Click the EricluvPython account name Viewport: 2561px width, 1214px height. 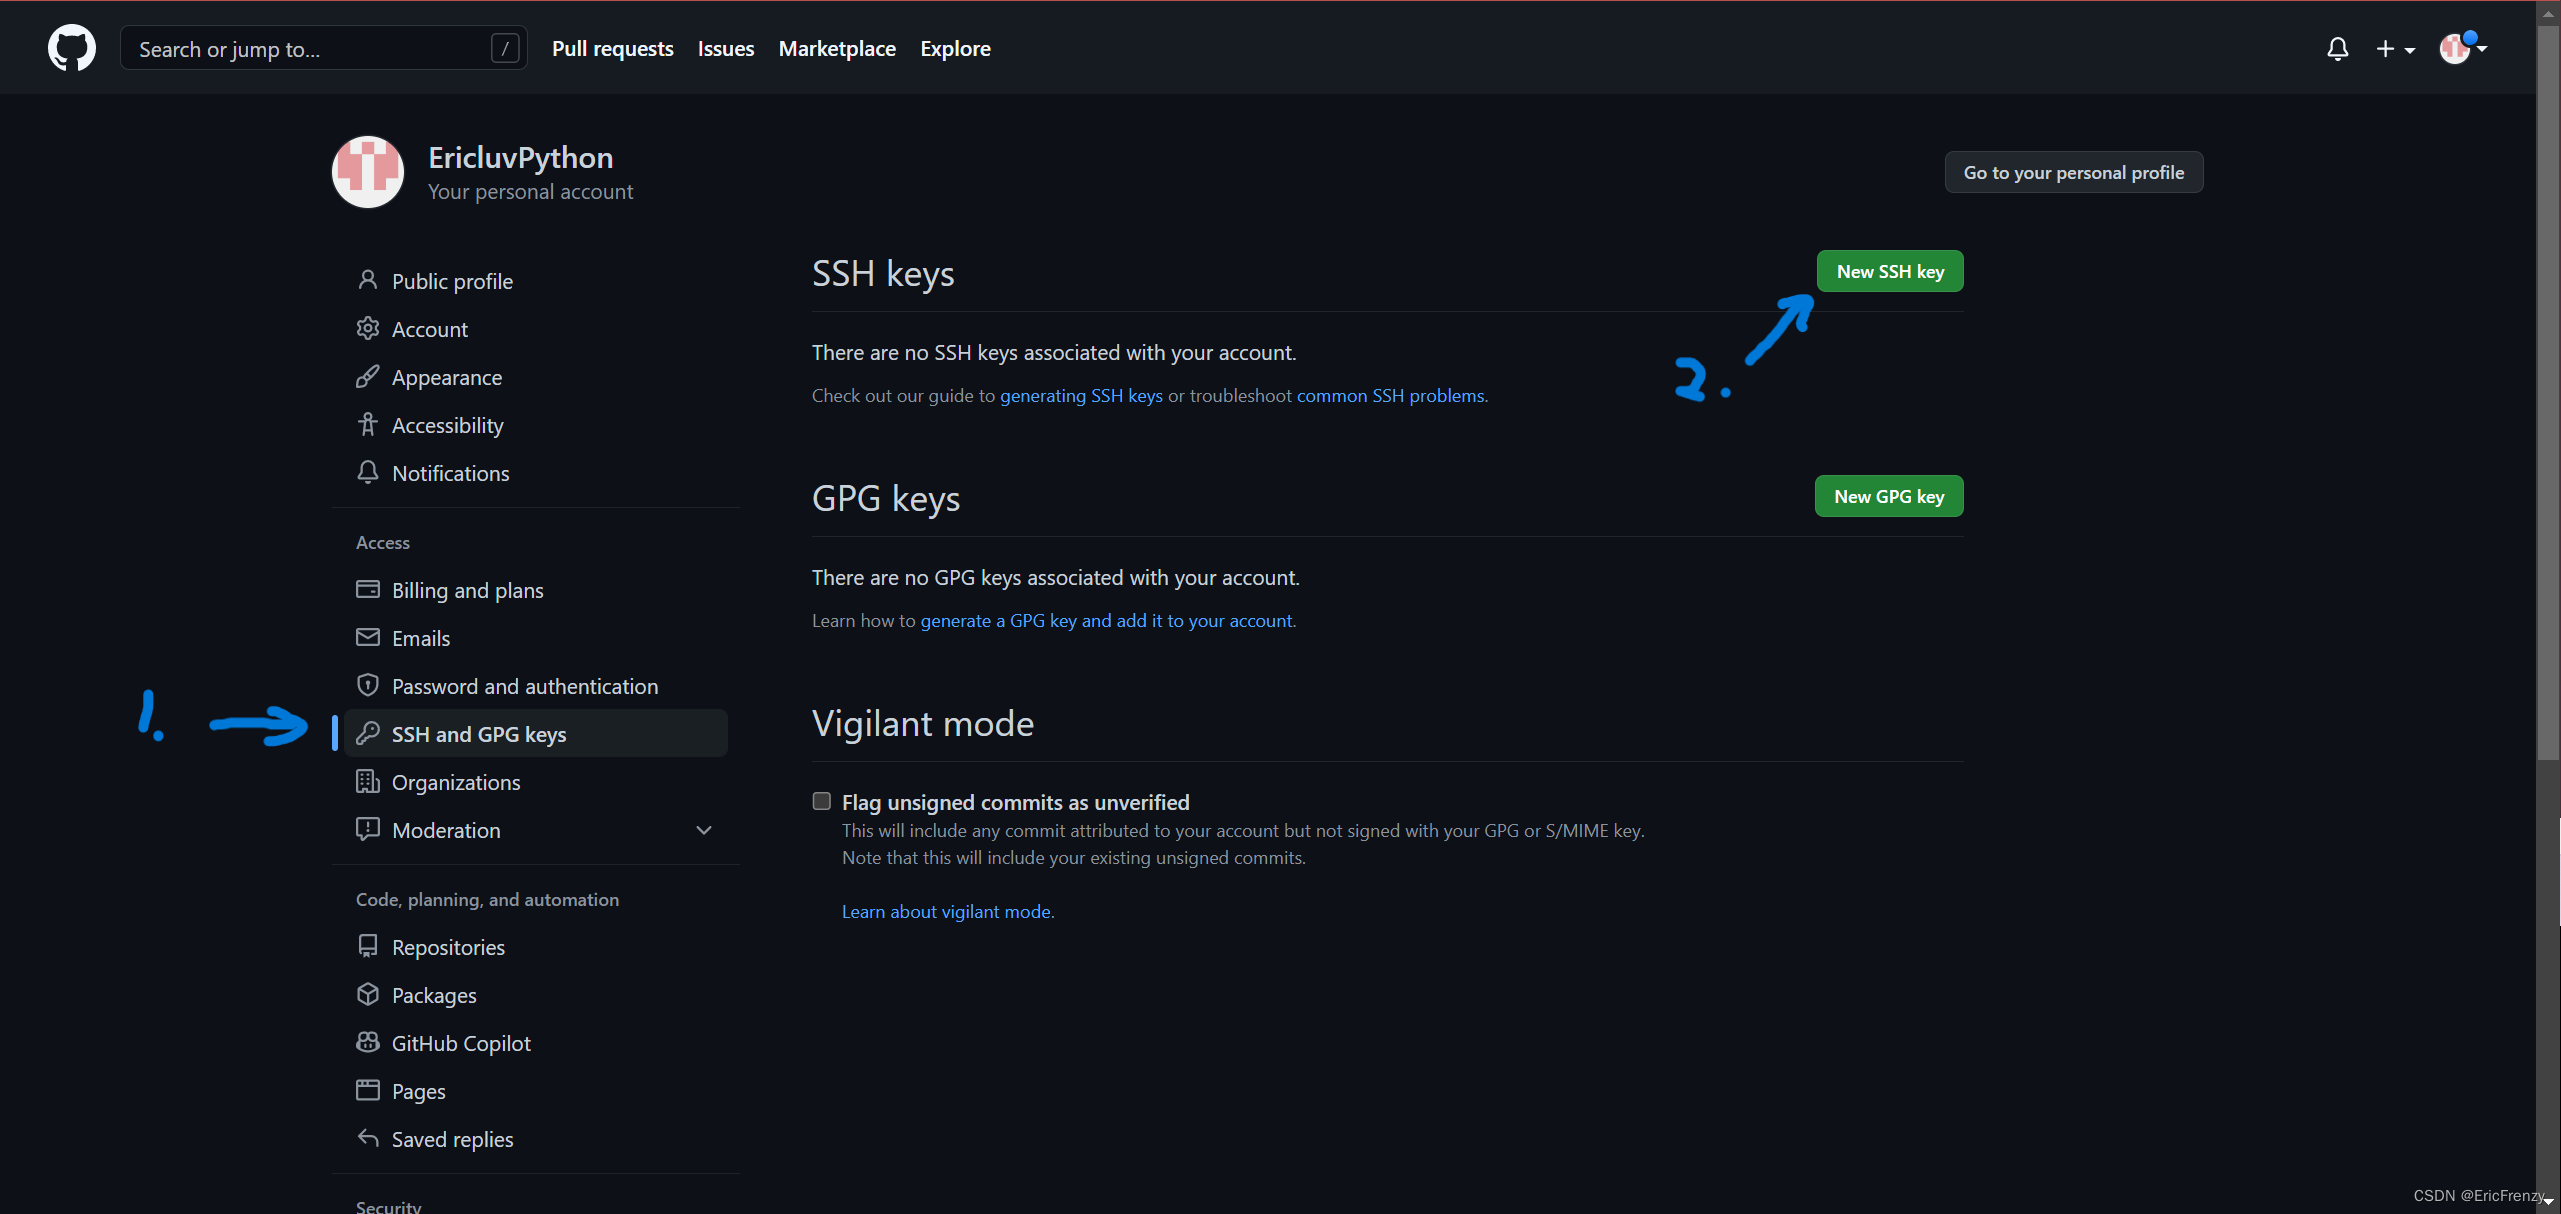(520, 157)
